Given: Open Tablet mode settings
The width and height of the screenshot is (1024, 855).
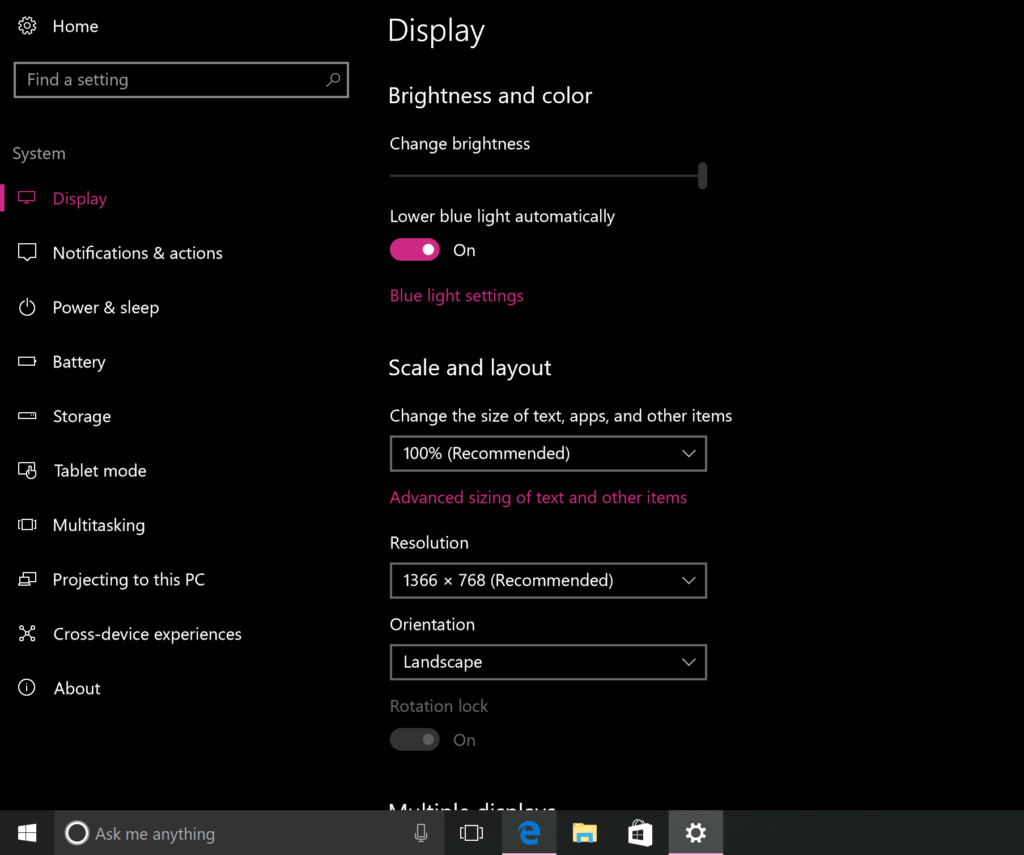Looking at the screenshot, I should pyautogui.click(x=100, y=470).
